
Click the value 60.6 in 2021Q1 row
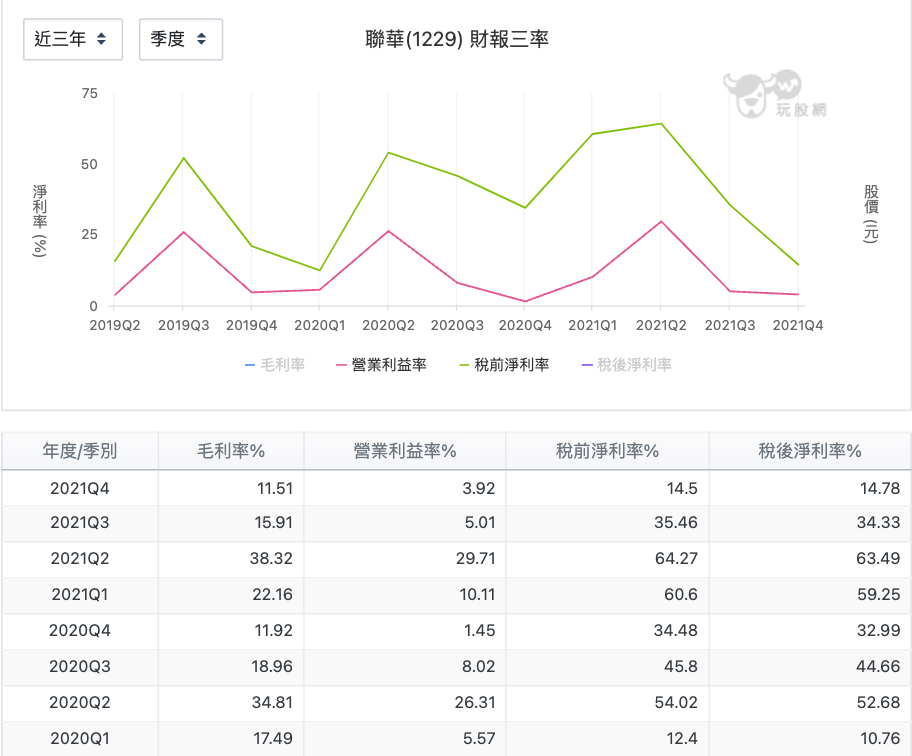681,595
